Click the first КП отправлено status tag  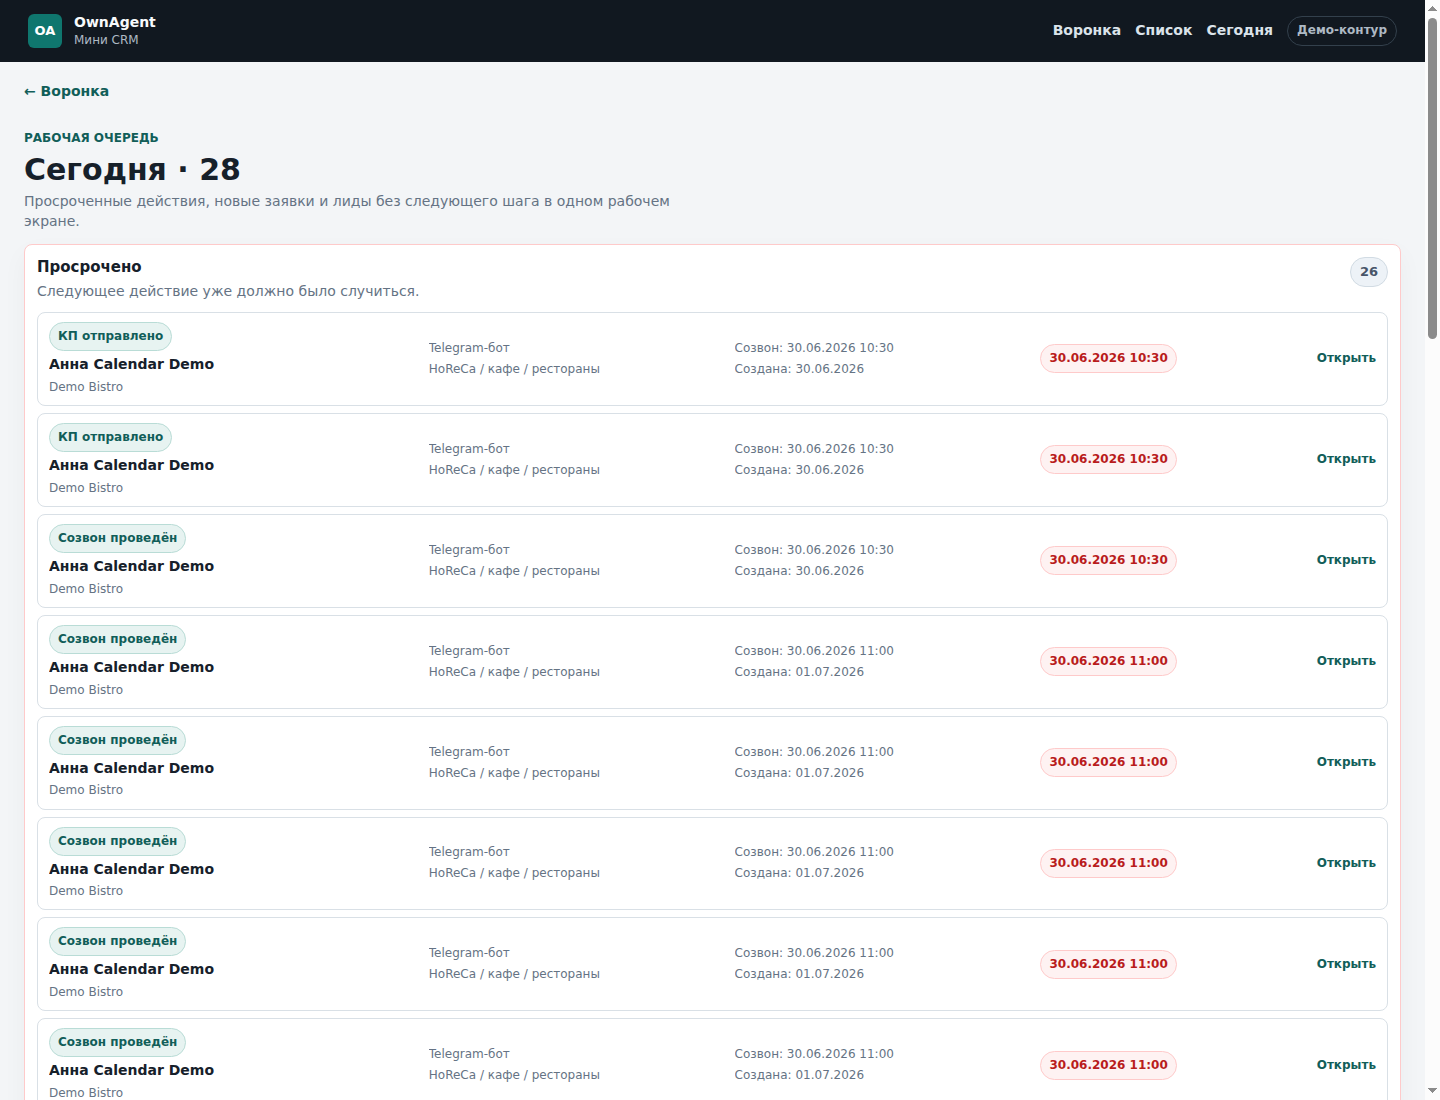click(111, 336)
